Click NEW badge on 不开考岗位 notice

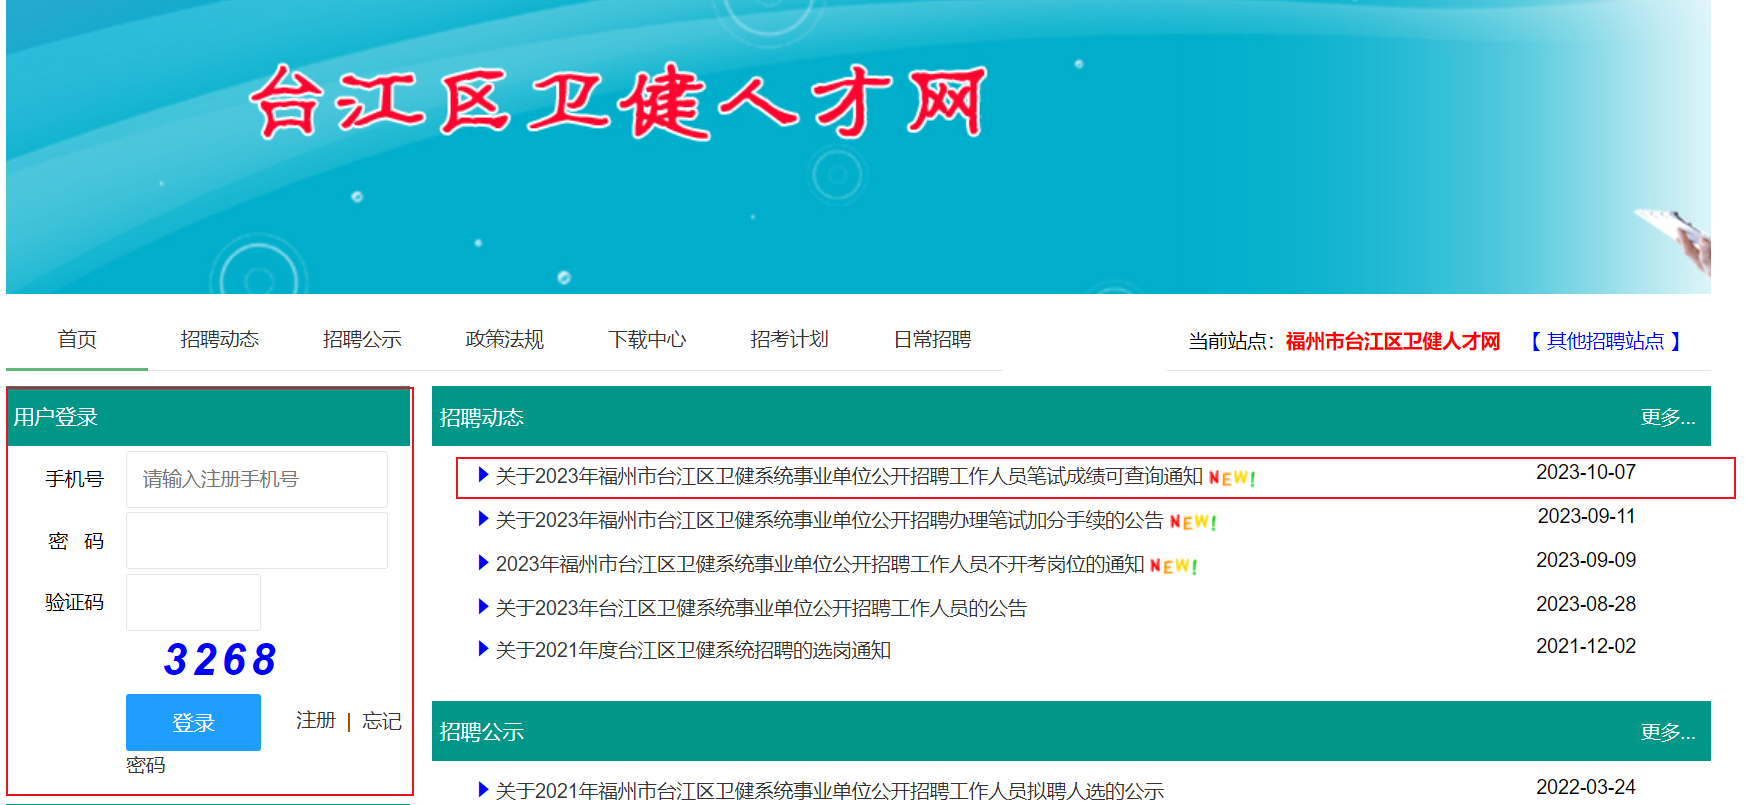1174,566
